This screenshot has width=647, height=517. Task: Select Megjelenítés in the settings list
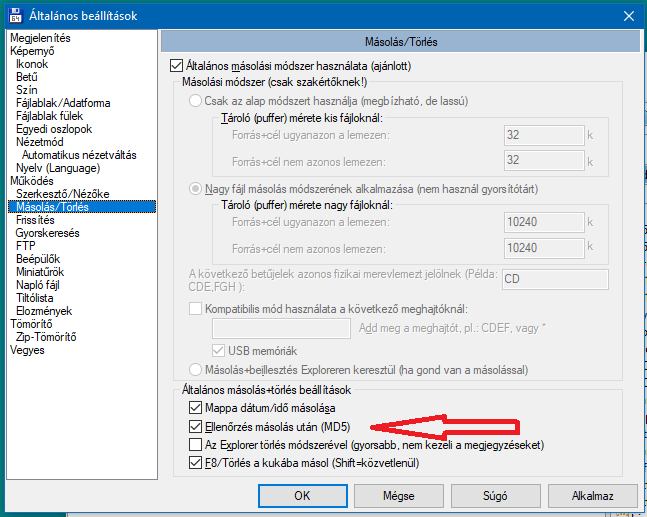click(x=40, y=37)
